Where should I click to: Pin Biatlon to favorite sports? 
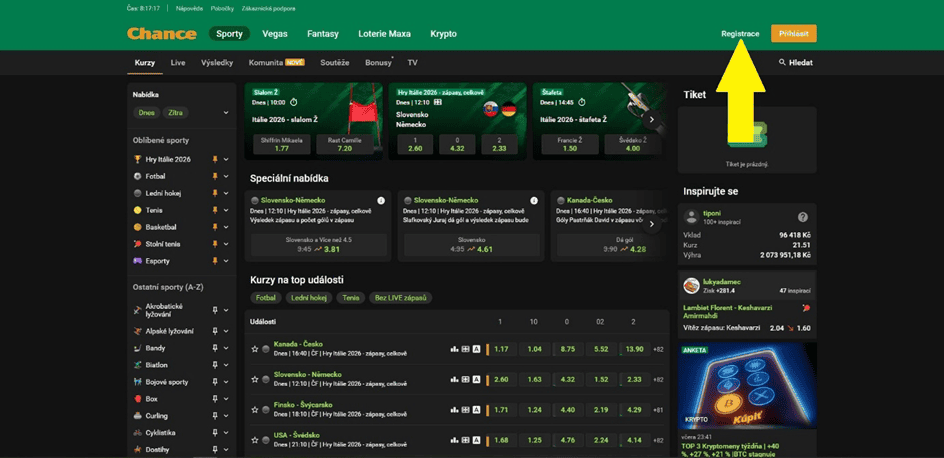point(215,365)
